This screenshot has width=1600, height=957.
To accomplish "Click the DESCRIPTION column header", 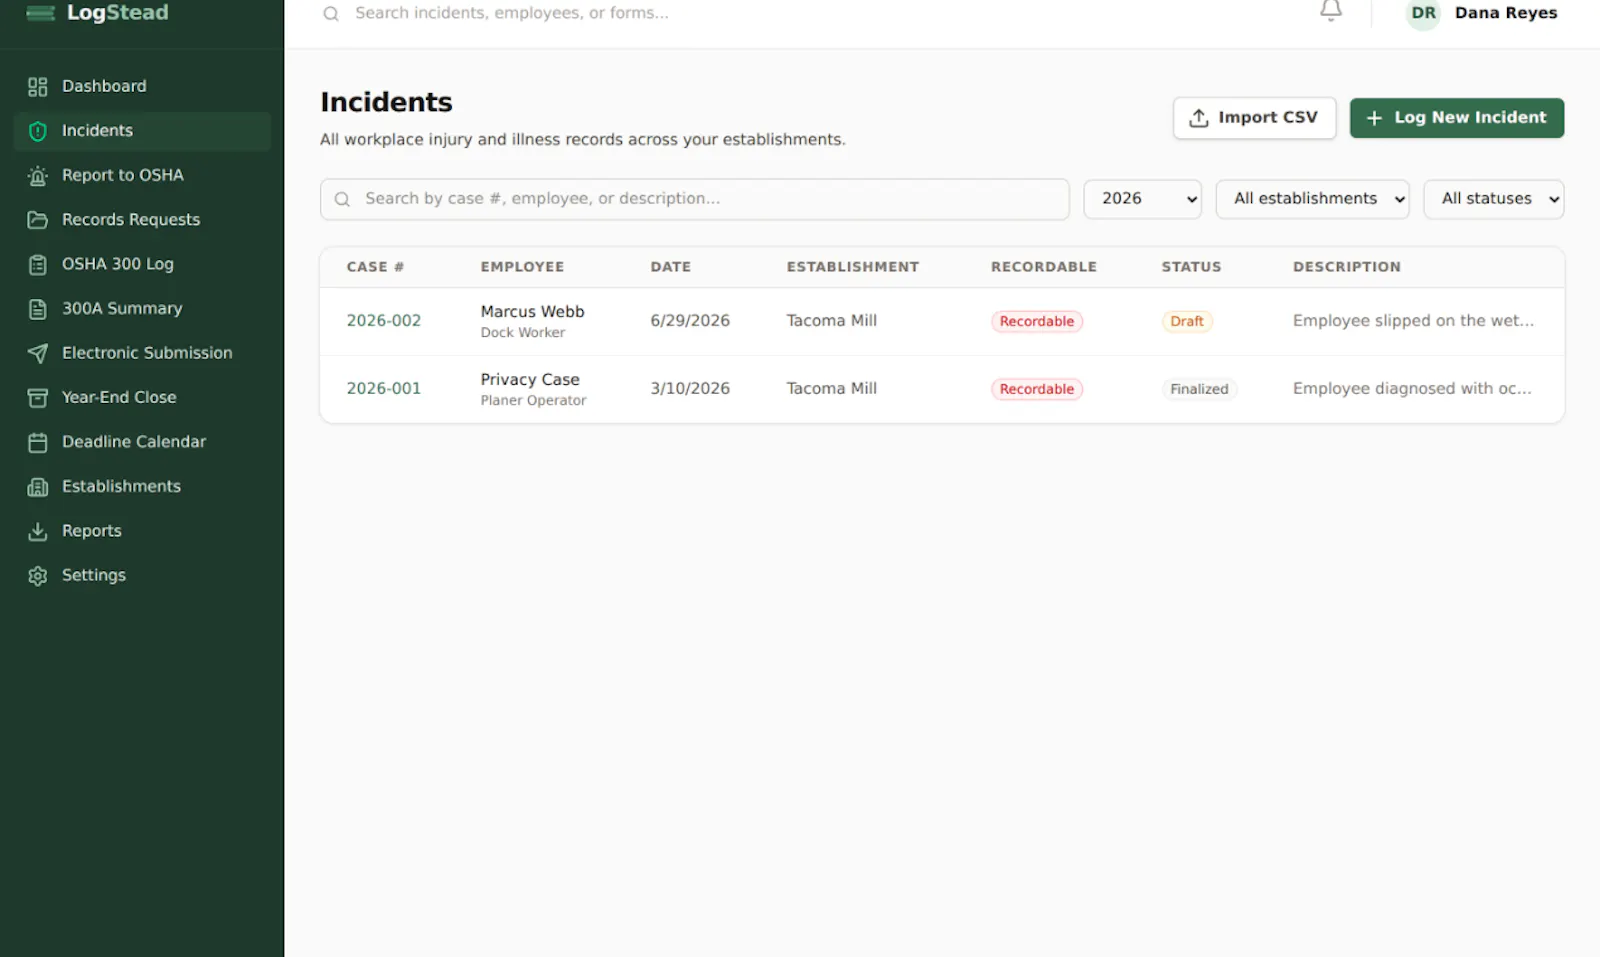I will tap(1347, 267).
